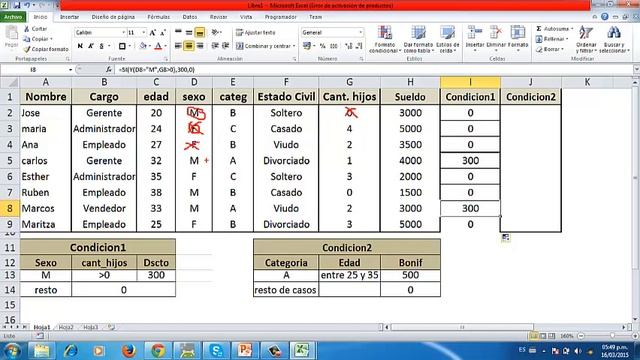Toggle middle vertical alignment
The height and width of the screenshot is (360, 640).
[189, 32]
